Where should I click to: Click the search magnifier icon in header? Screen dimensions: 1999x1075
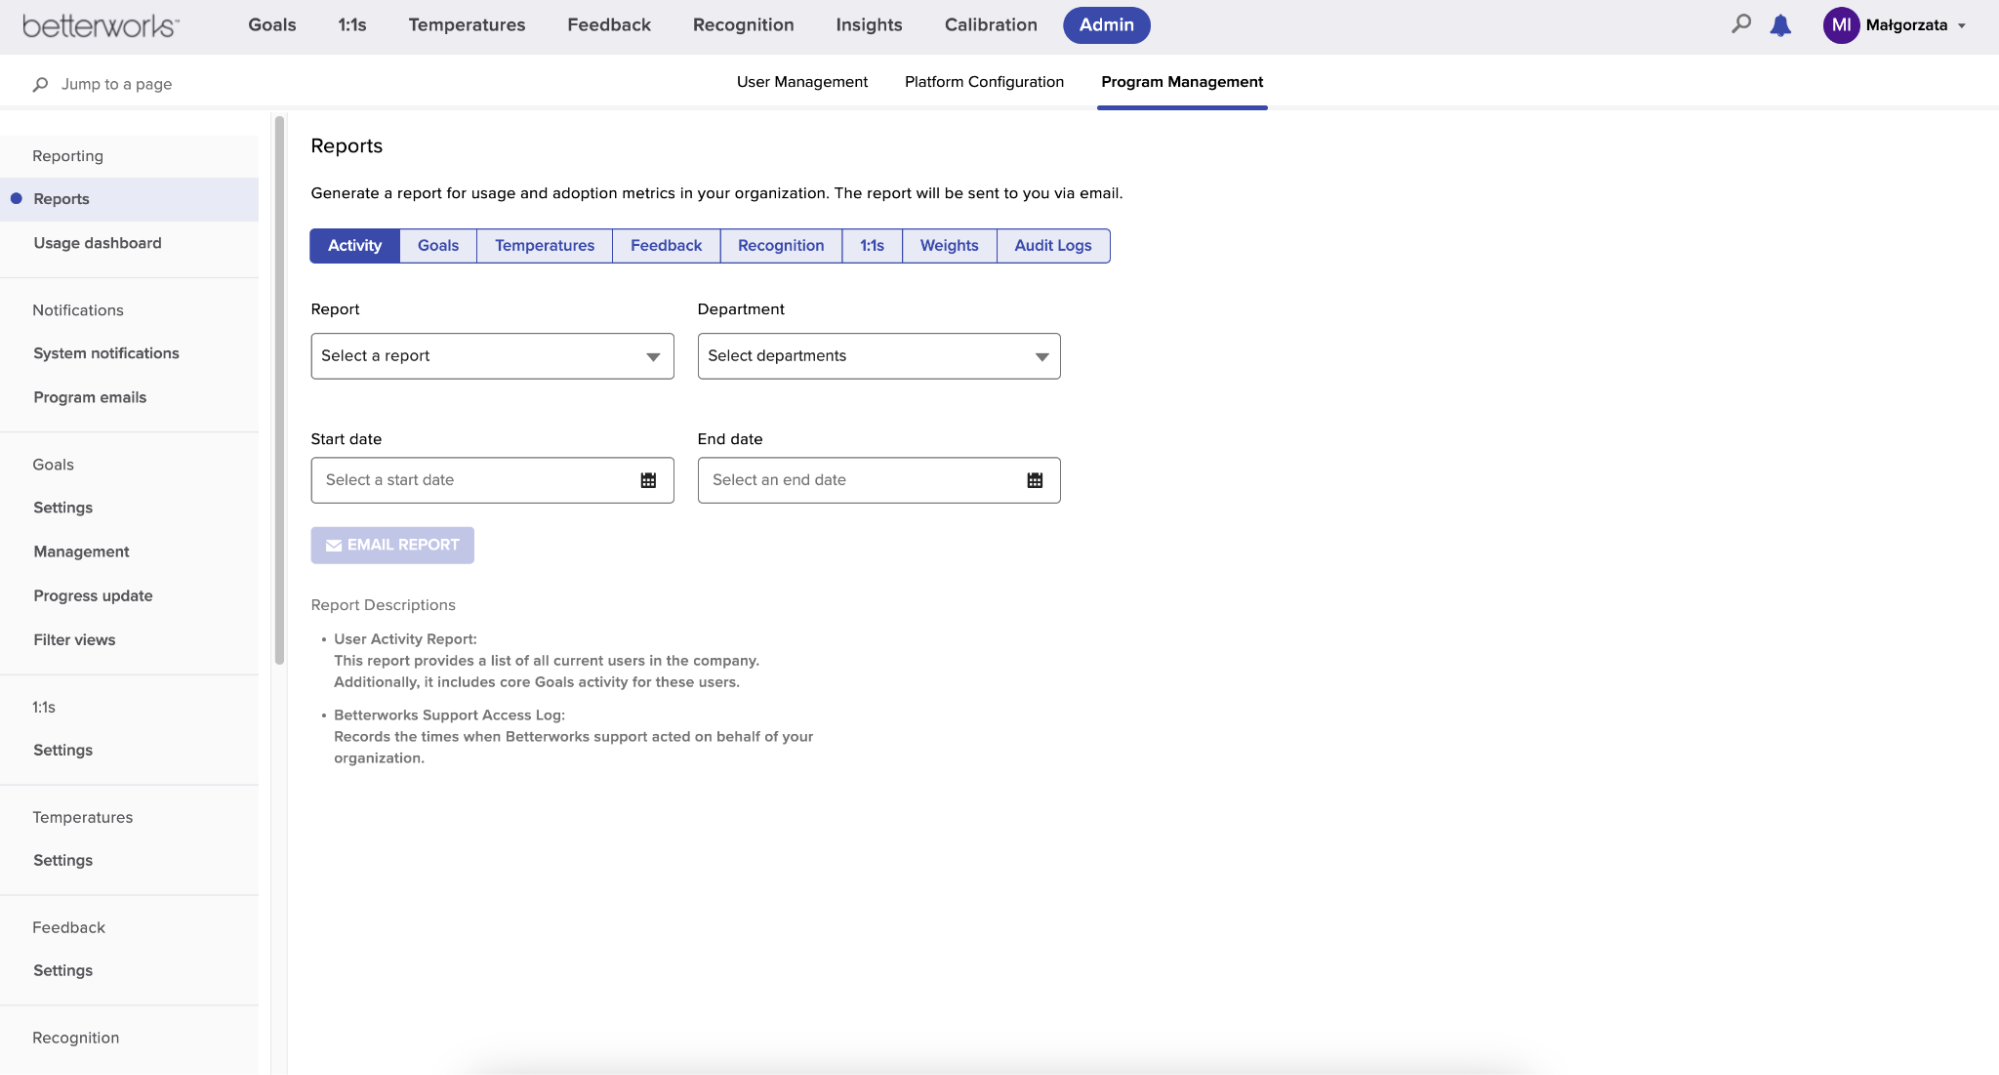point(1741,24)
